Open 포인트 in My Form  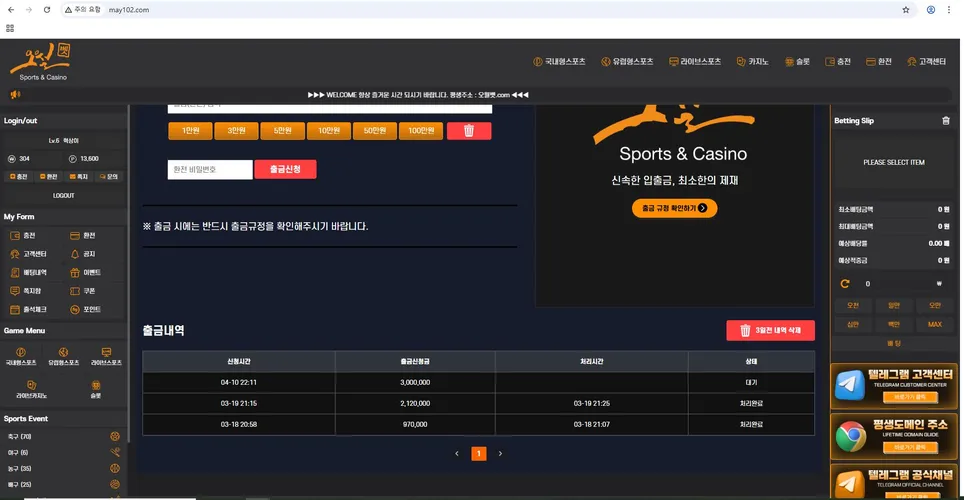(85, 309)
